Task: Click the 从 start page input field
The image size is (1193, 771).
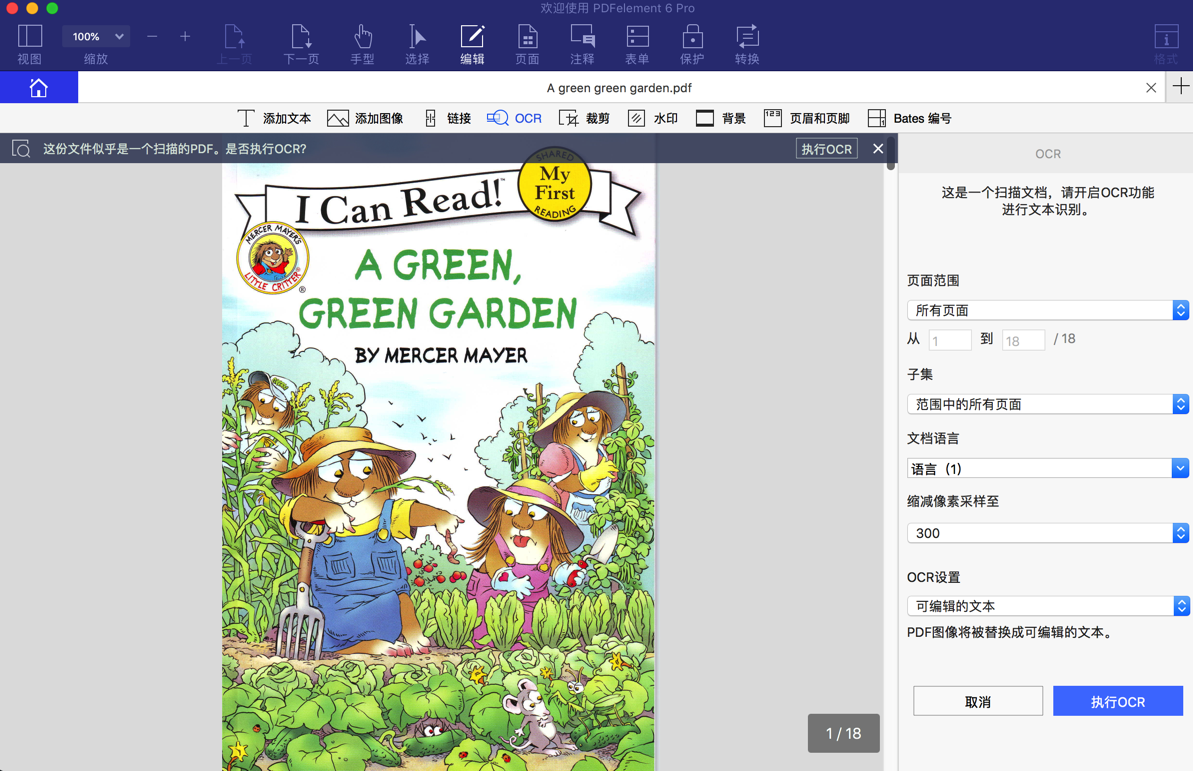Action: click(950, 340)
